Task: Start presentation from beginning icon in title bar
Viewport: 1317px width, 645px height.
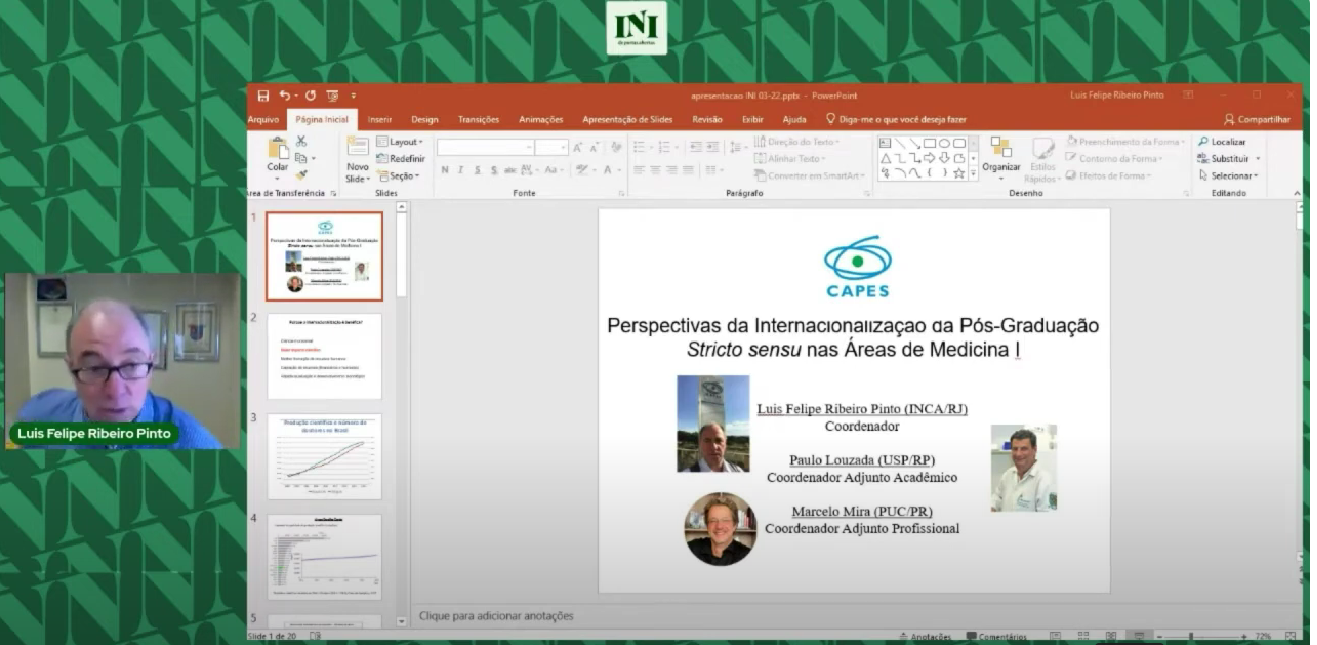Action: click(332, 96)
